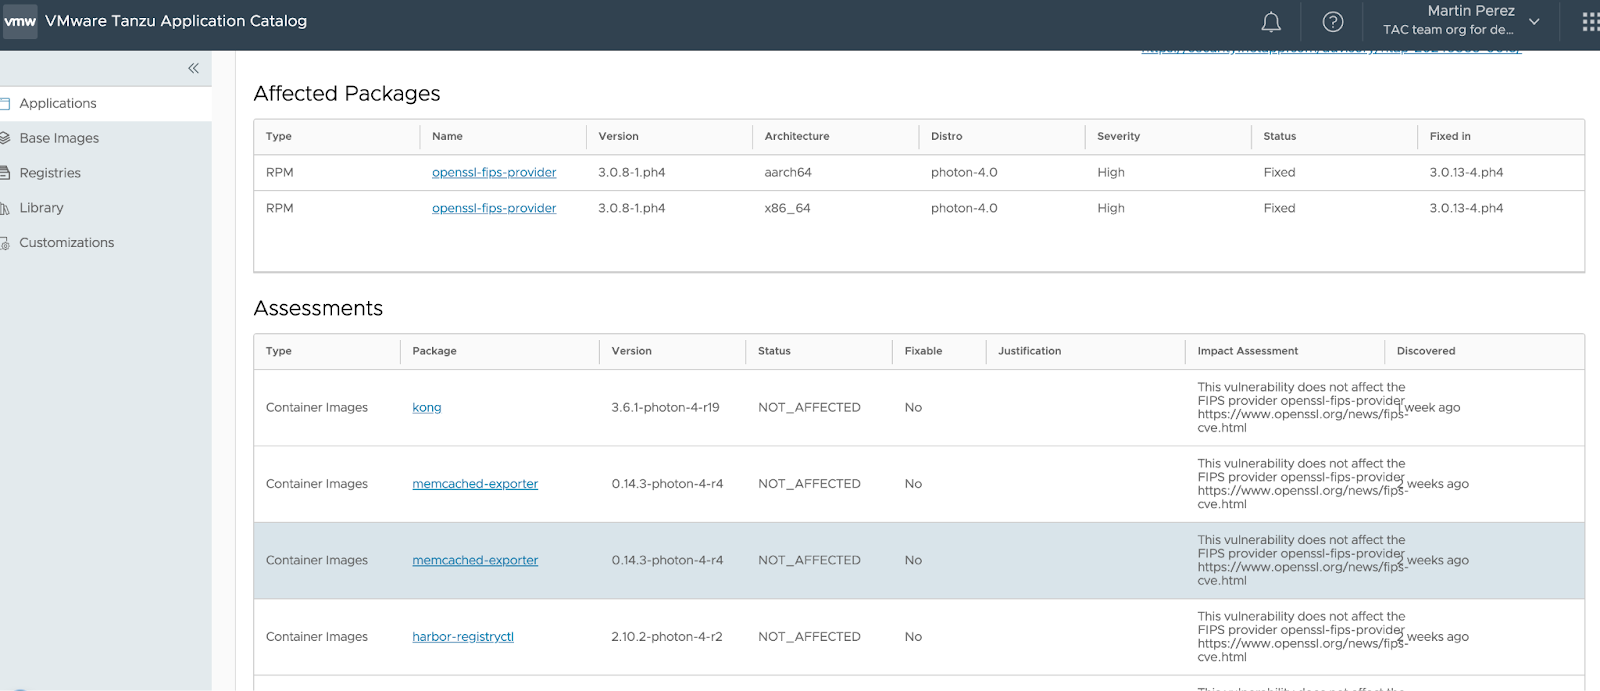The height and width of the screenshot is (691, 1600).
Task: Click 3.0.13-4.ph4 in the x86_64 row
Action: (1466, 208)
